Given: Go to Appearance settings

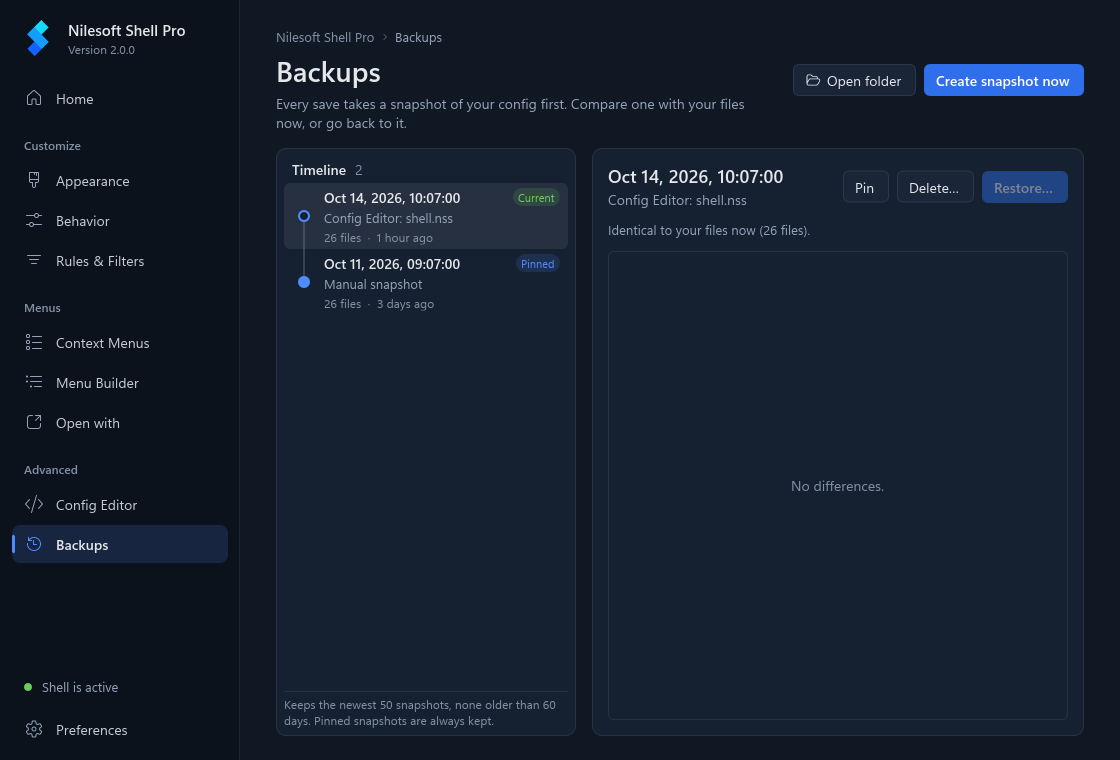Looking at the screenshot, I should 120,181.
